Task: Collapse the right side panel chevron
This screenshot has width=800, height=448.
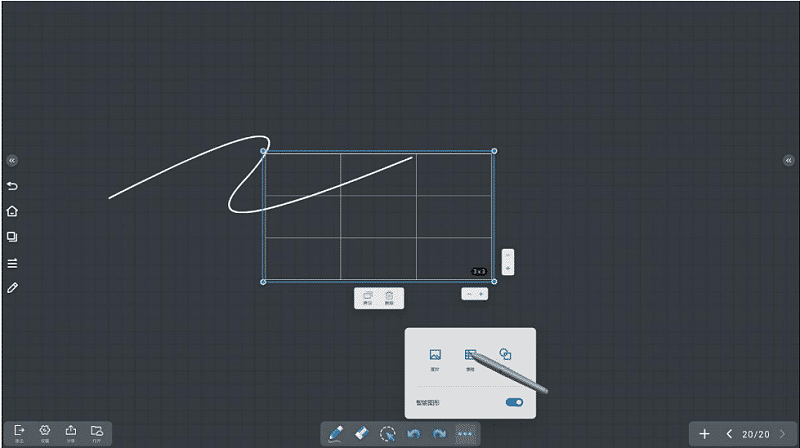Action: [x=788, y=160]
